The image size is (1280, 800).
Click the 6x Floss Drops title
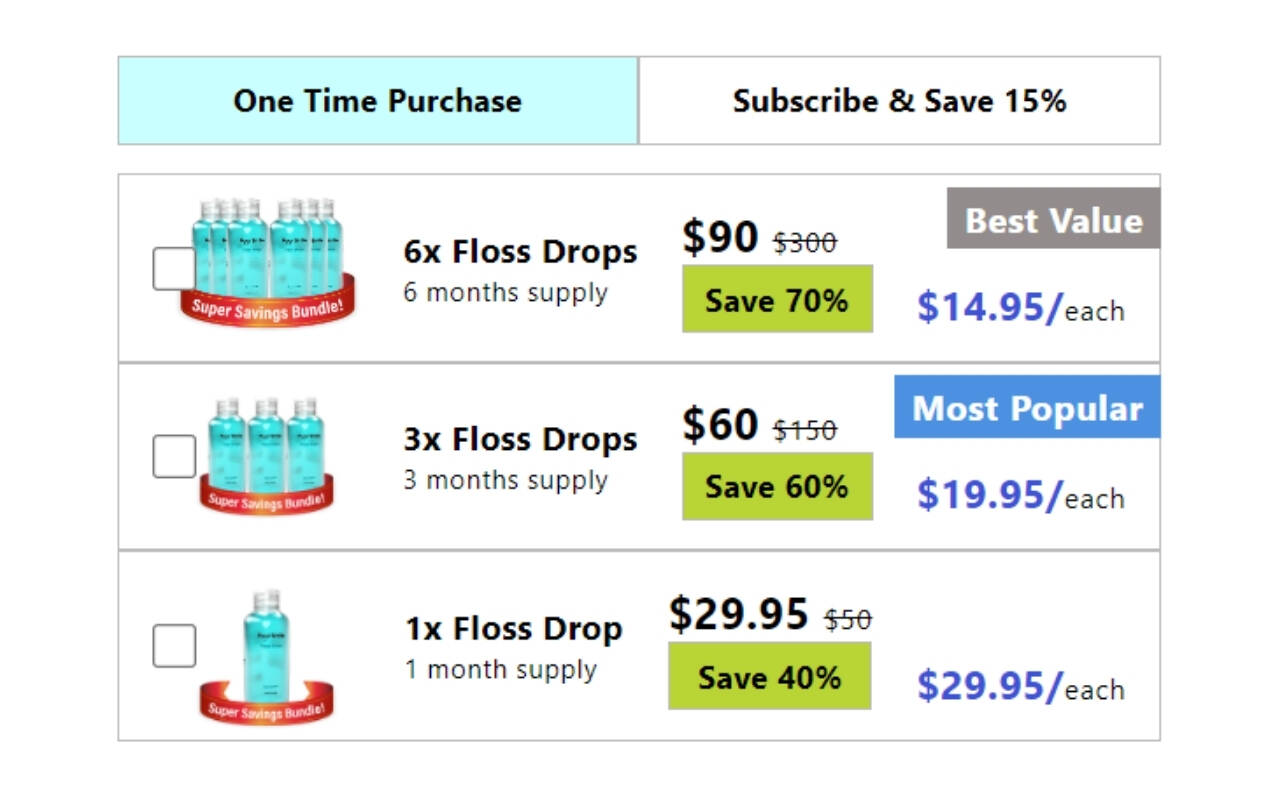point(520,251)
